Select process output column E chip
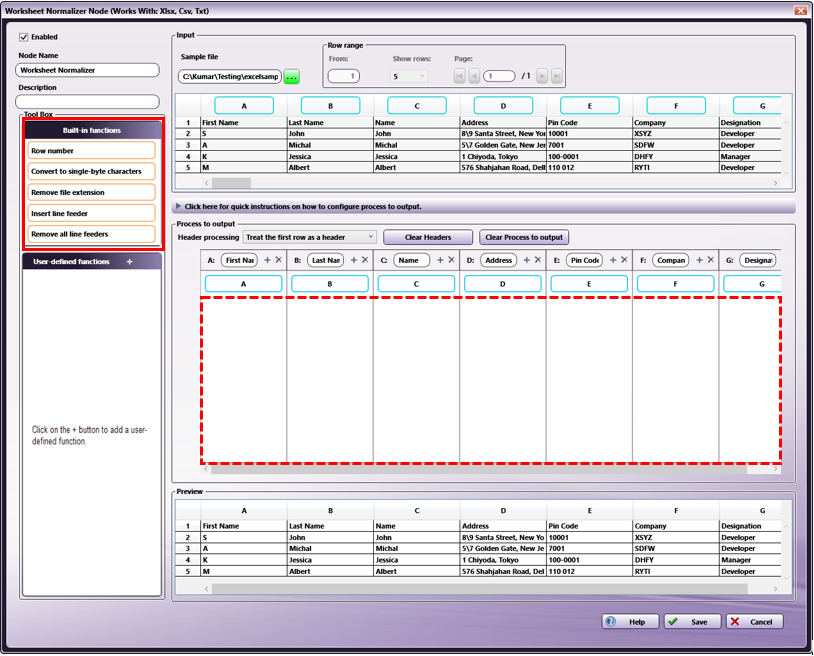 point(589,284)
